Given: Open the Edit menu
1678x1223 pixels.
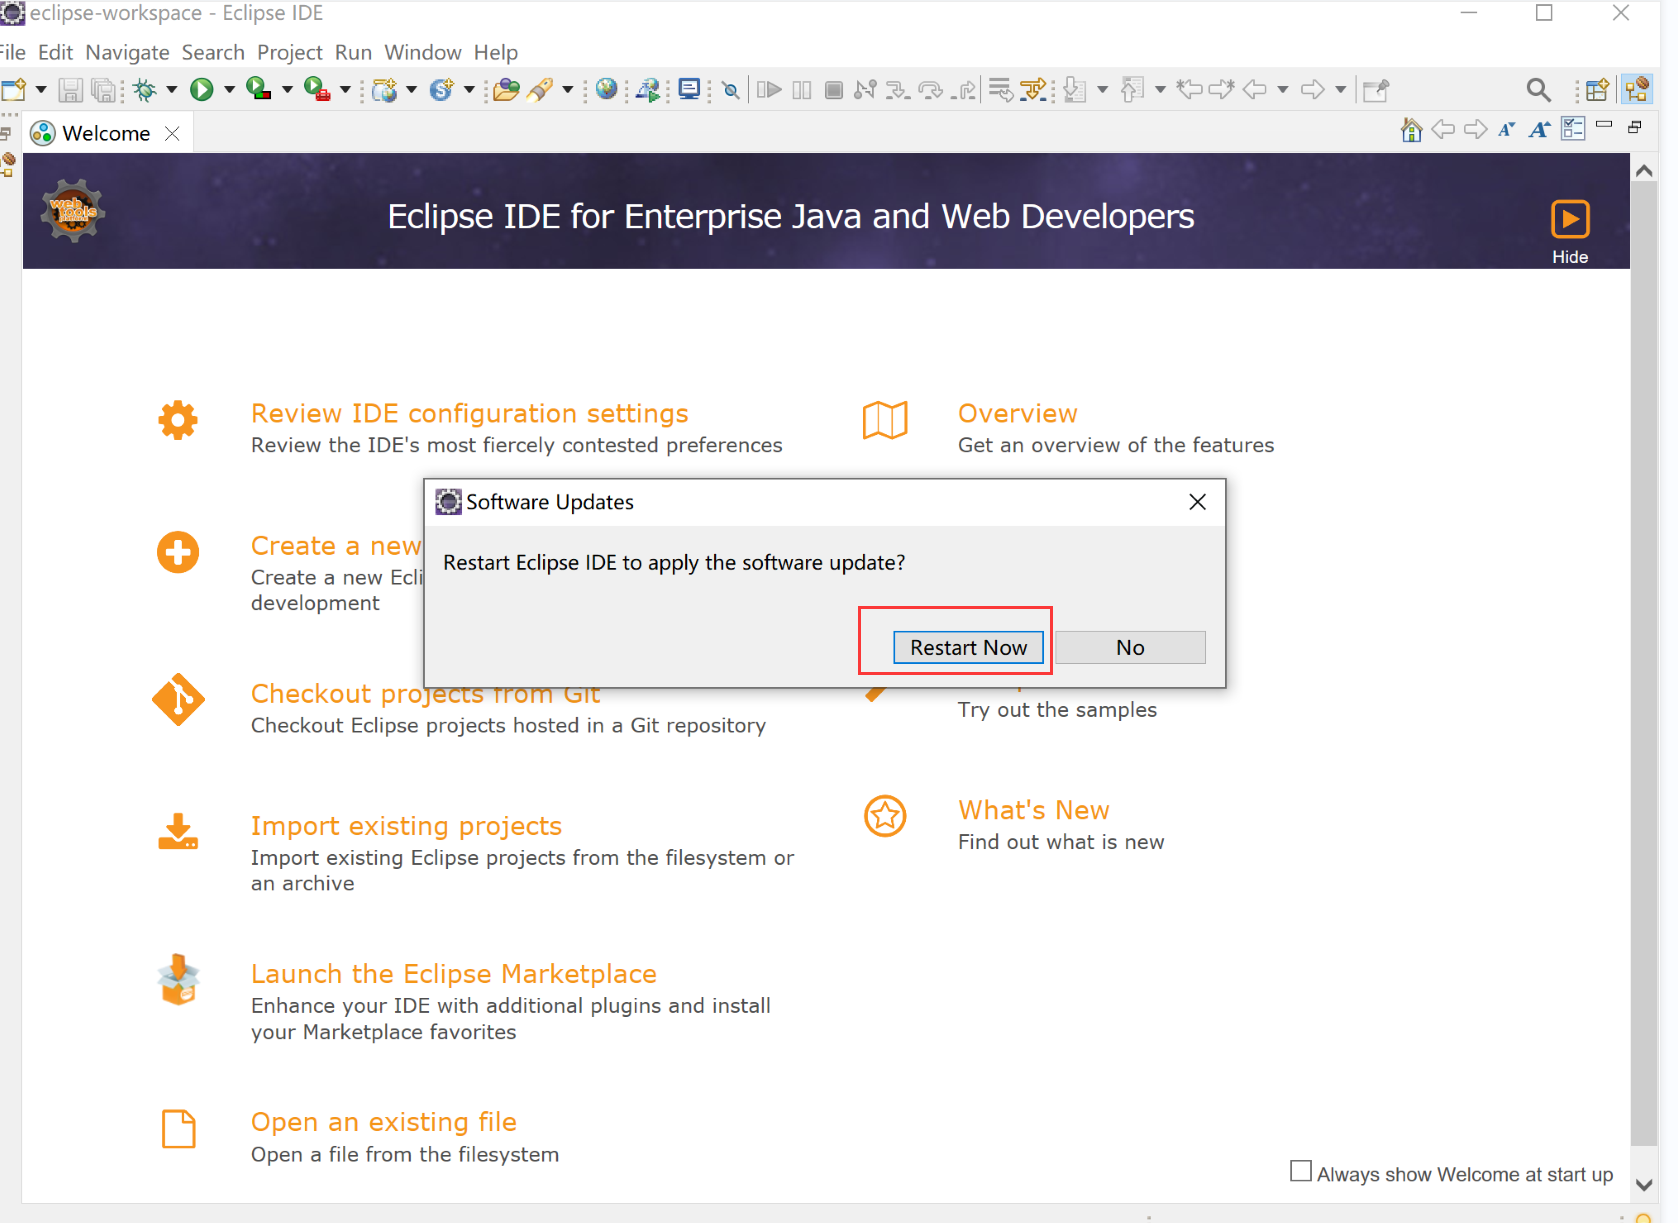Looking at the screenshot, I should coord(55,52).
